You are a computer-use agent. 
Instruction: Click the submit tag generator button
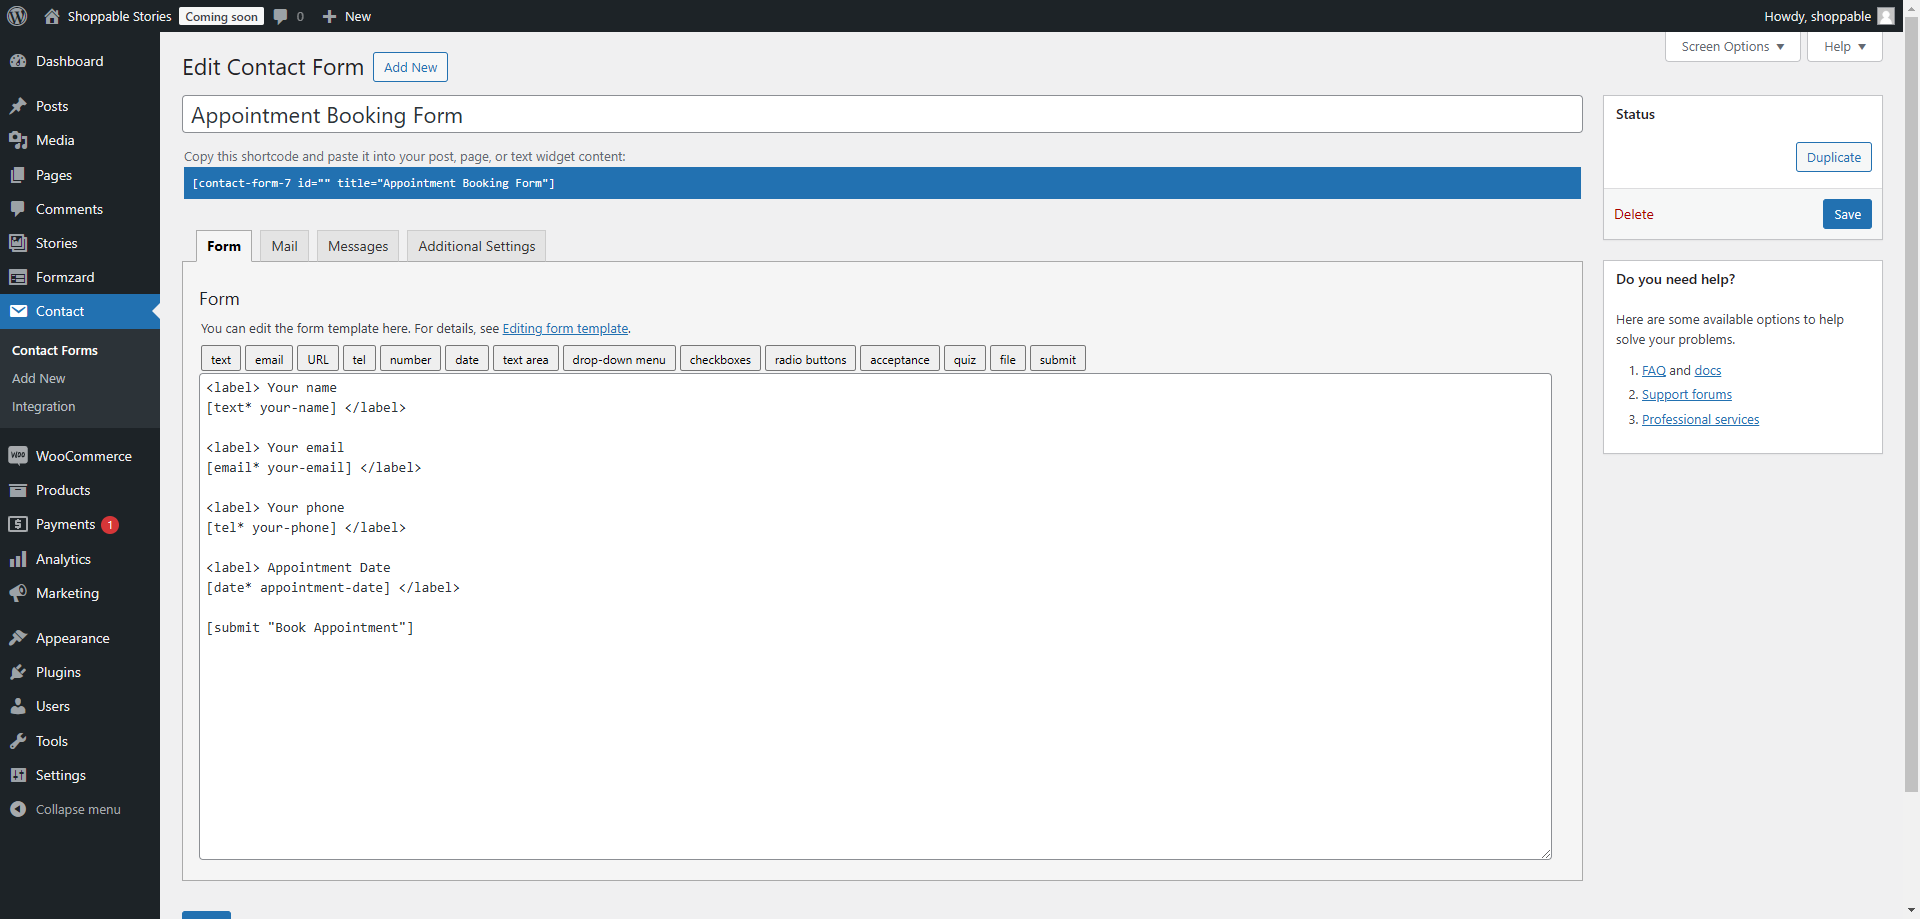[1057, 359]
